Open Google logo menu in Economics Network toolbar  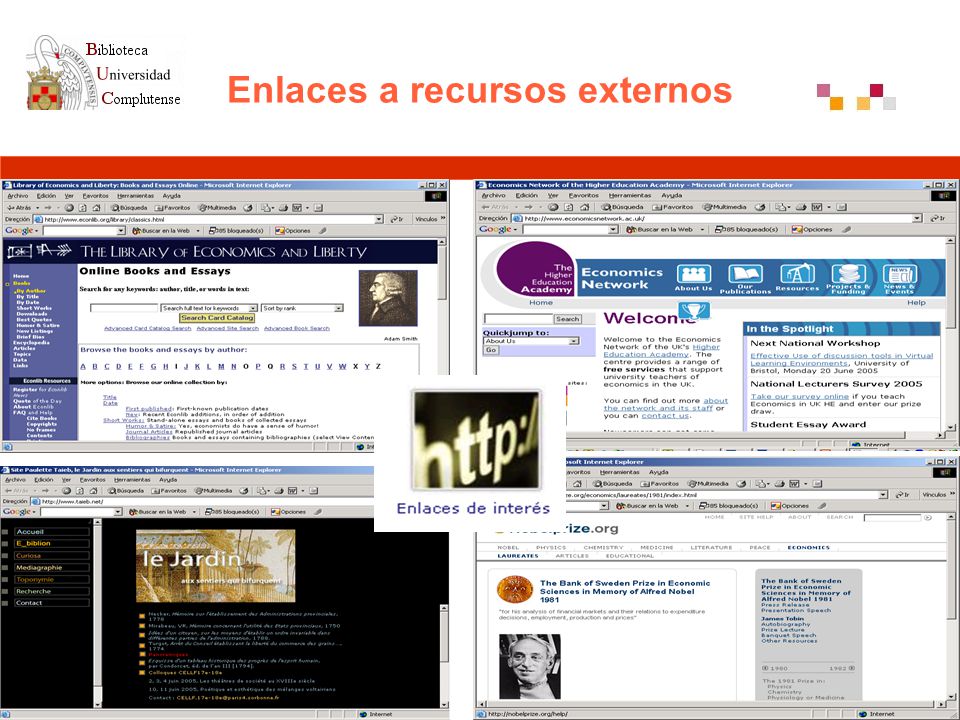(x=499, y=230)
